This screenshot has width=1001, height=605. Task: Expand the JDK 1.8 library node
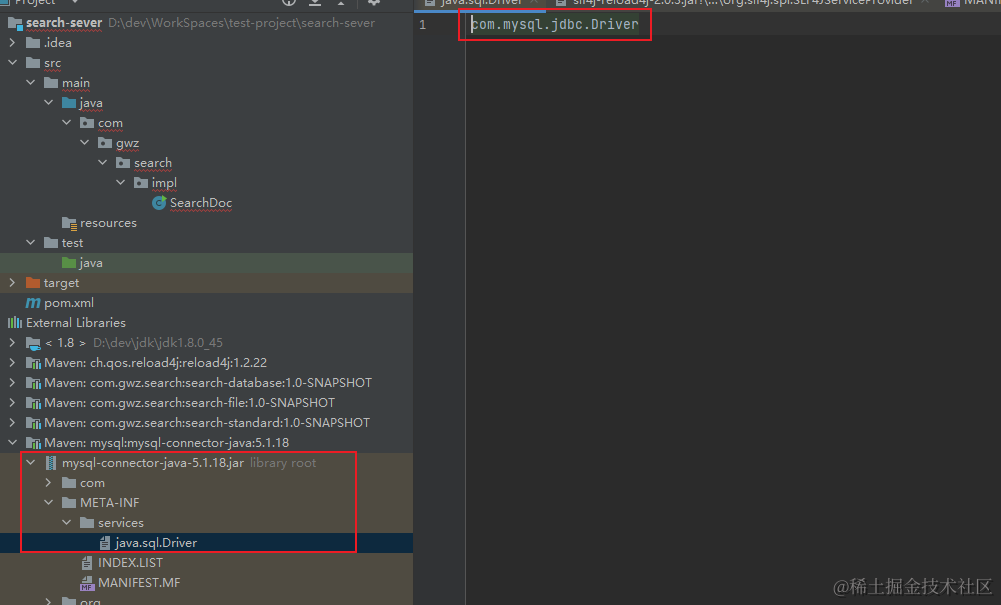coord(12,343)
